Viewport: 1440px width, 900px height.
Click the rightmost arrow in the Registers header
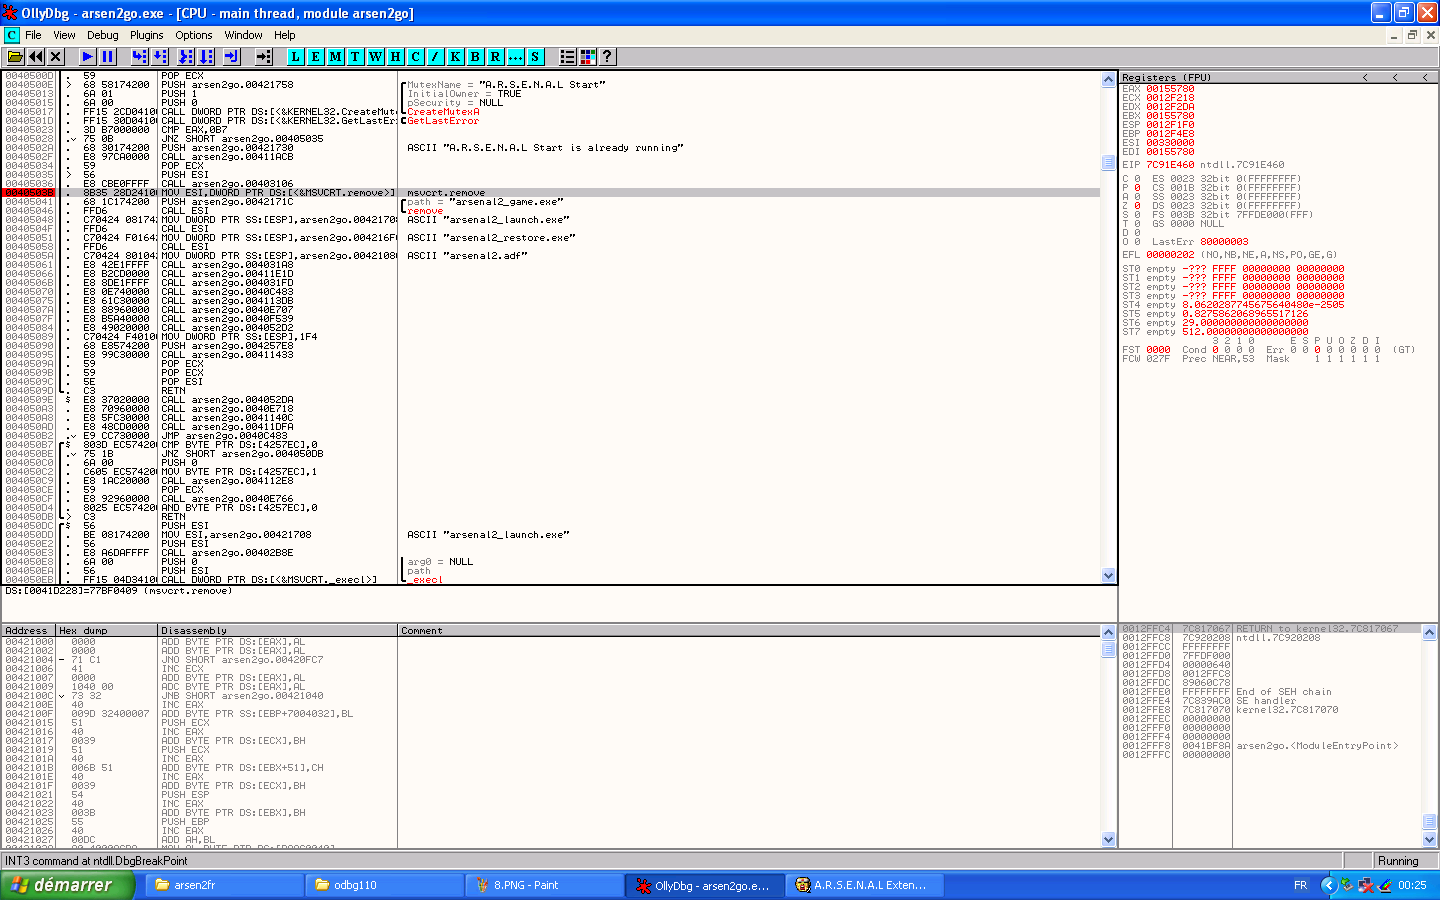point(1425,77)
